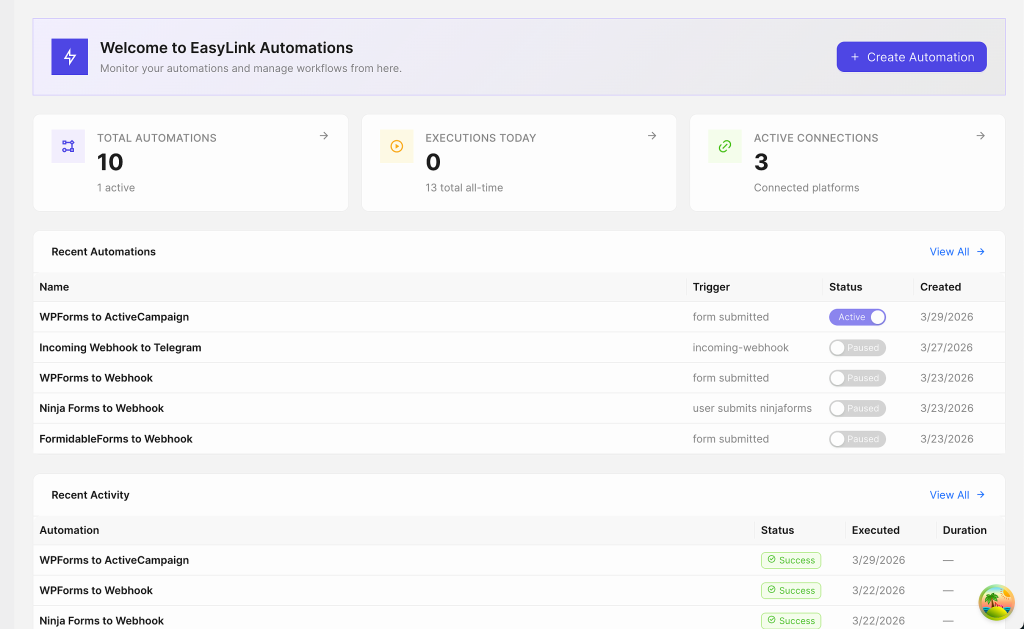Turn on the WPForms to Webhook toggle
Screen dimensions: 1024x629
[x=857, y=378]
